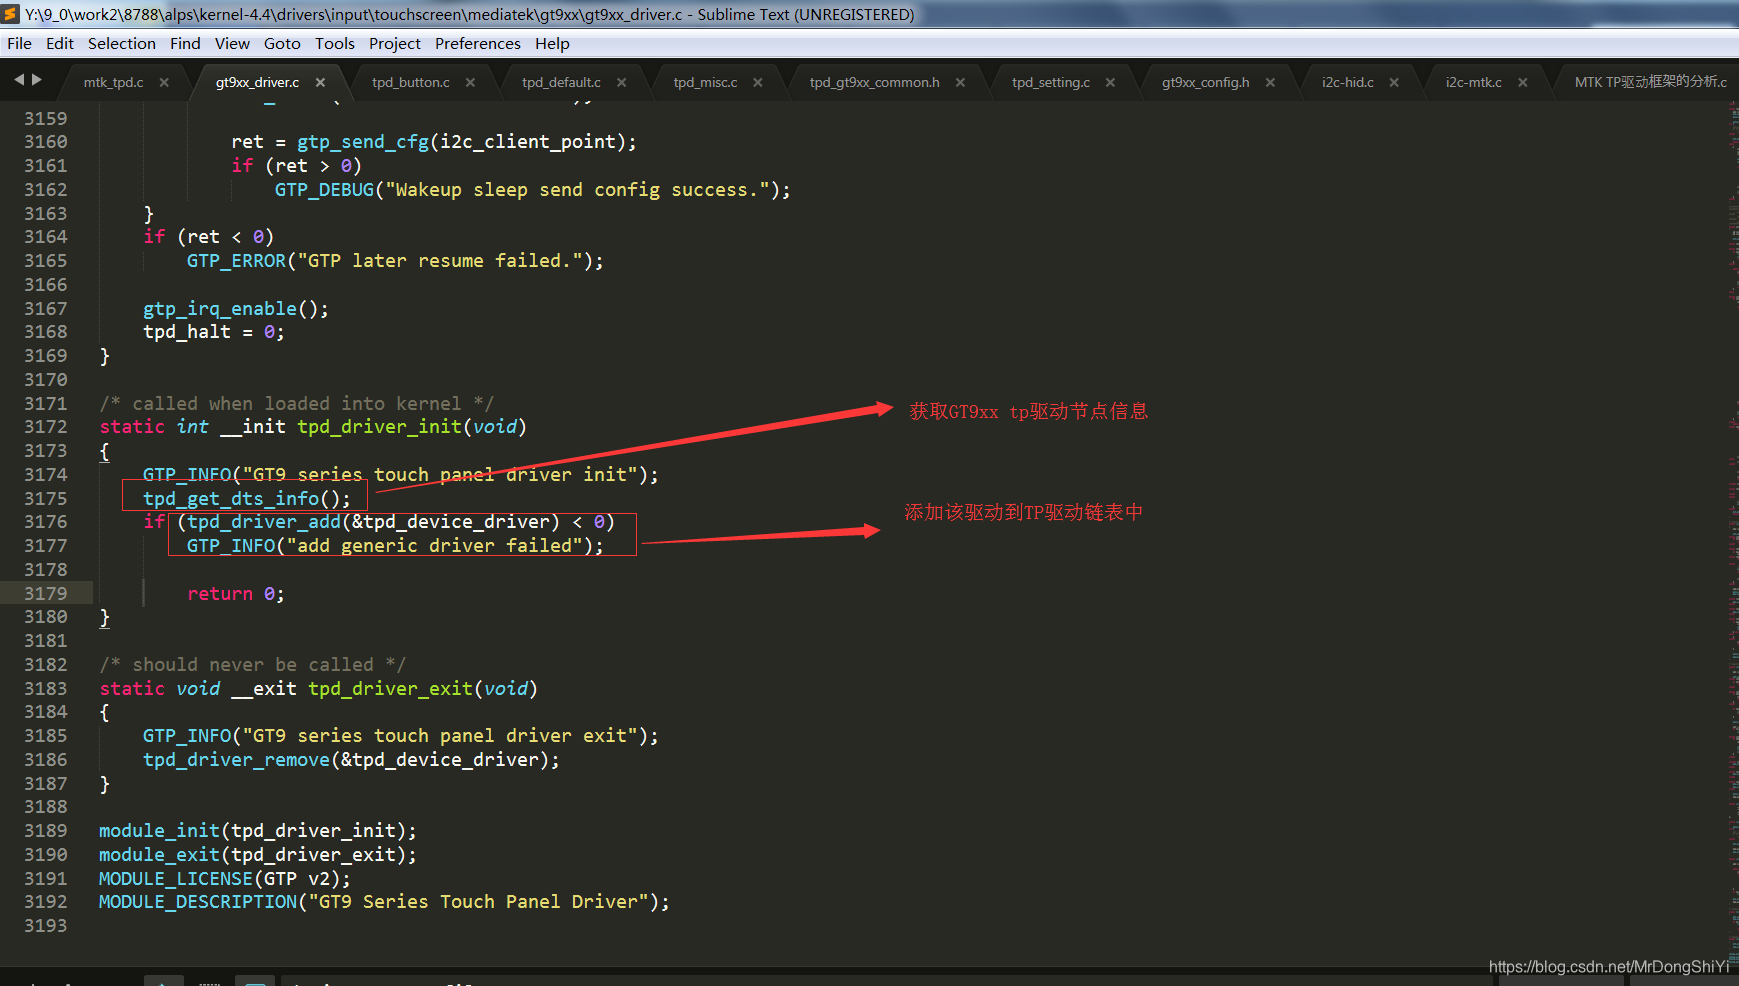Click the MODULE_DESCRIPTION macro

tap(198, 901)
